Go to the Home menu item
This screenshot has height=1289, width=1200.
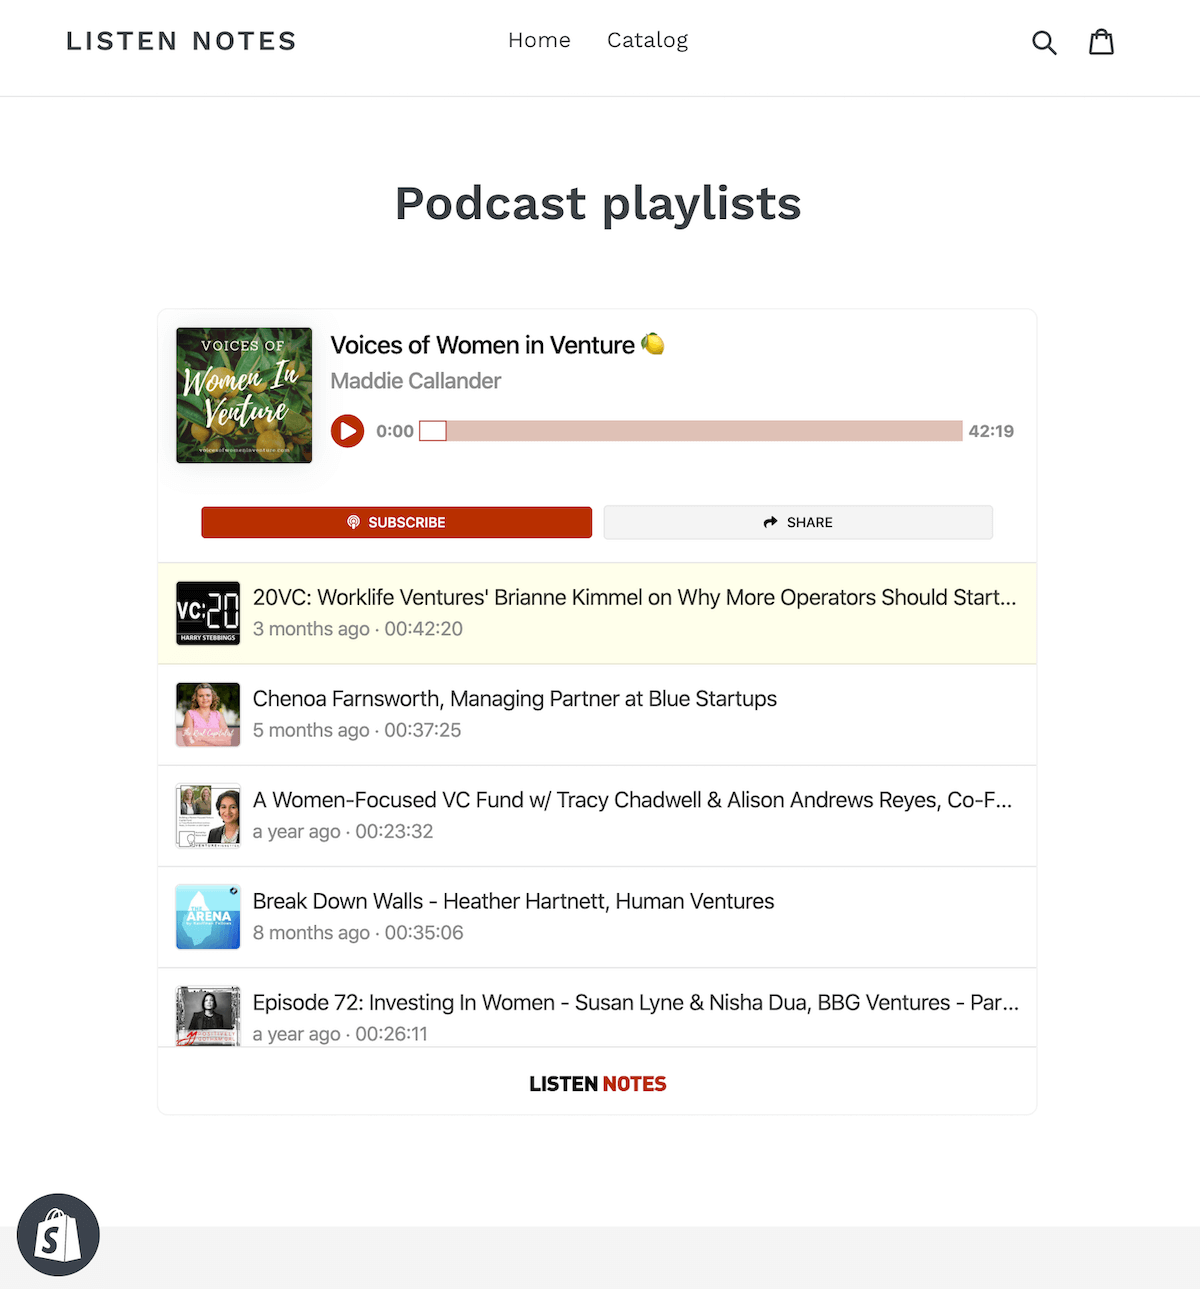(x=539, y=40)
